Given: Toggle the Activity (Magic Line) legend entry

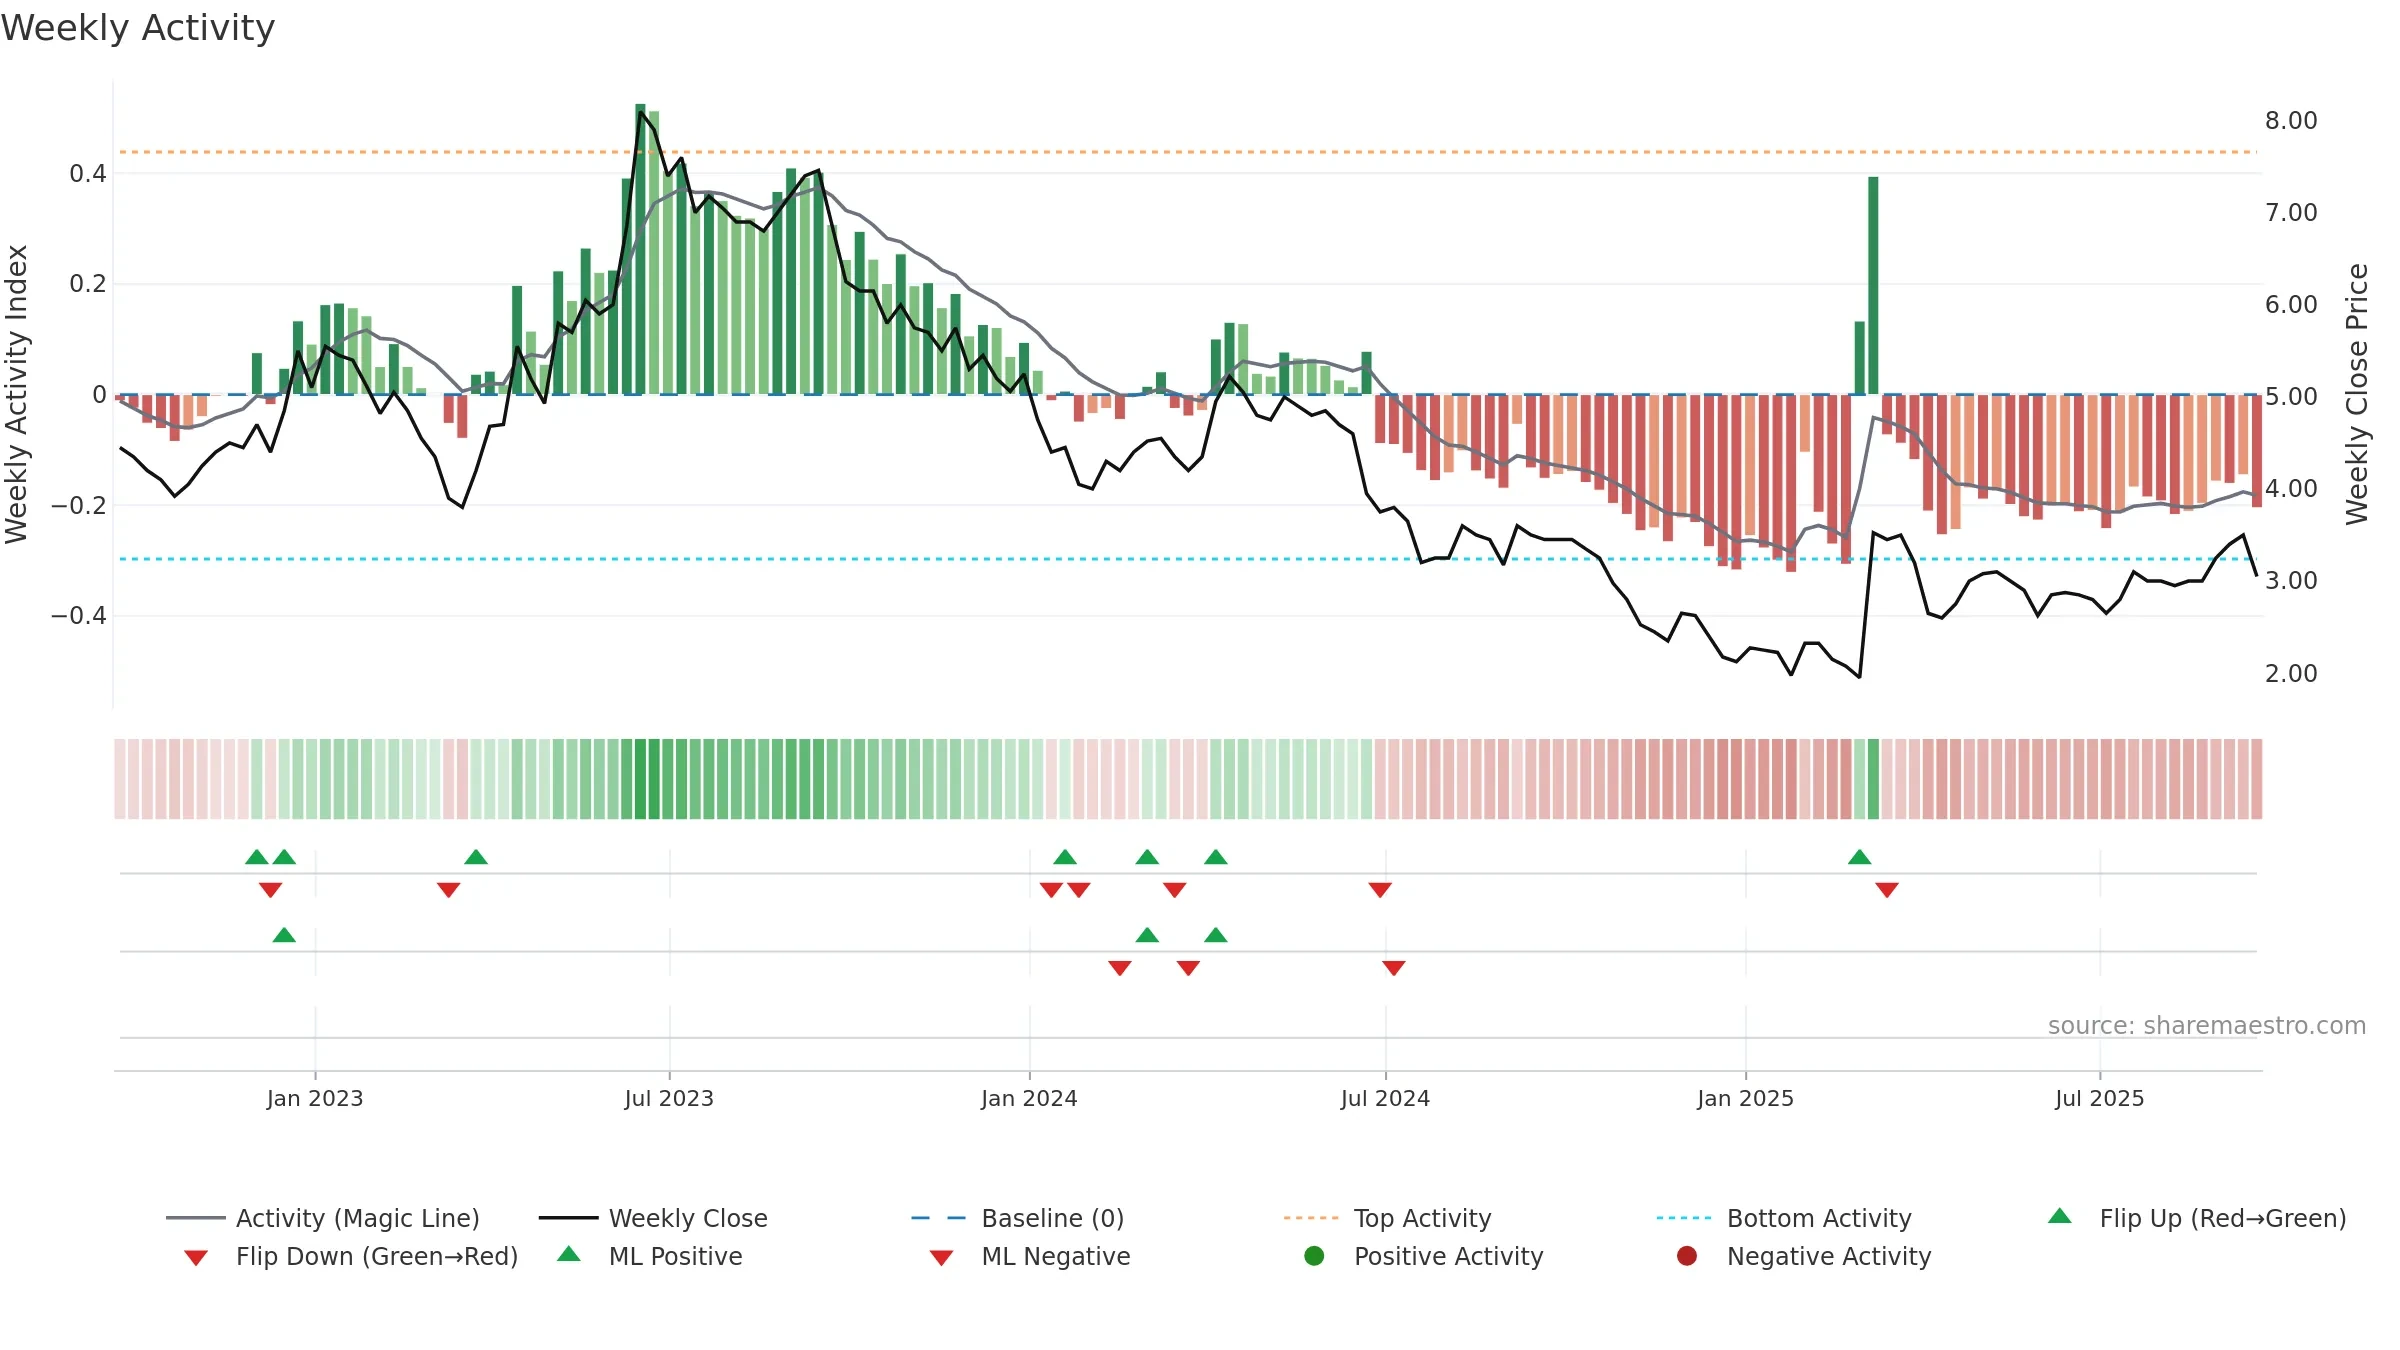Looking at the screenshot, I should (x=322, y=1218).
